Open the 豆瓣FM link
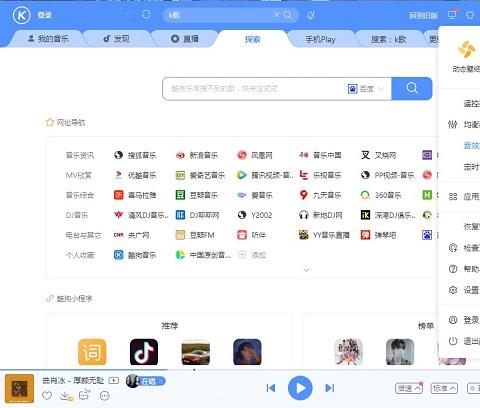Image resolution: width=480 pixels, height=408 pixels. pyautogui.click(x=195, y=235)
